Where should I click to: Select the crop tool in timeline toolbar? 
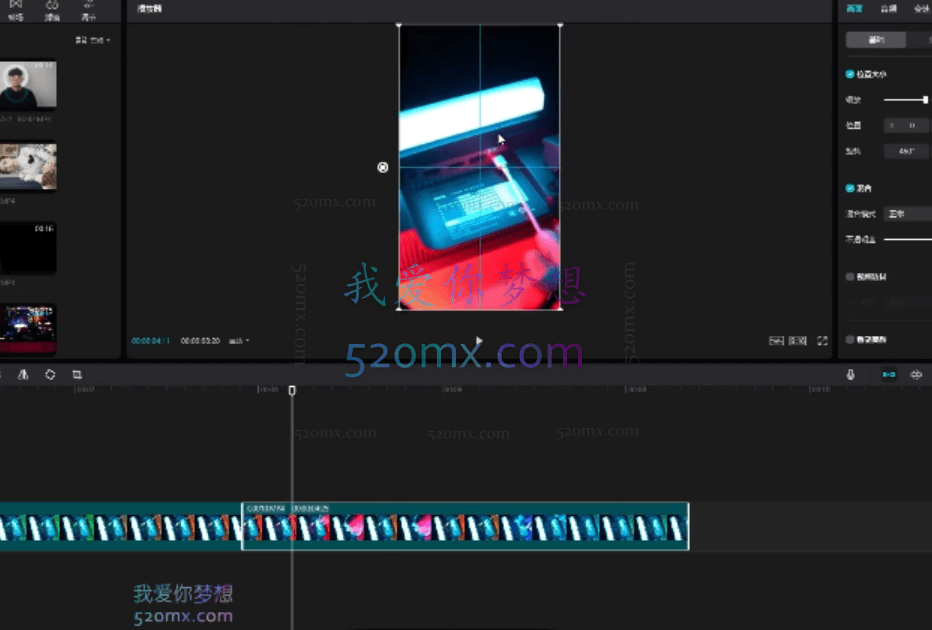click(77, 374)
